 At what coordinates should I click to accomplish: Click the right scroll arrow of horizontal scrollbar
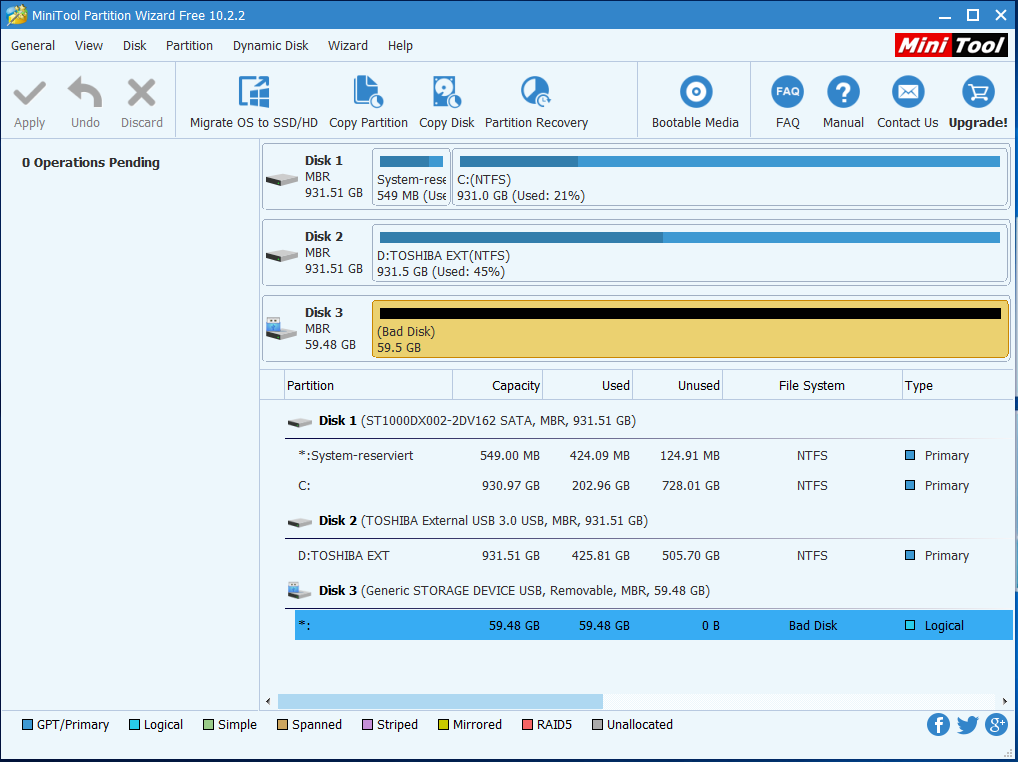tap(1004, 701)
